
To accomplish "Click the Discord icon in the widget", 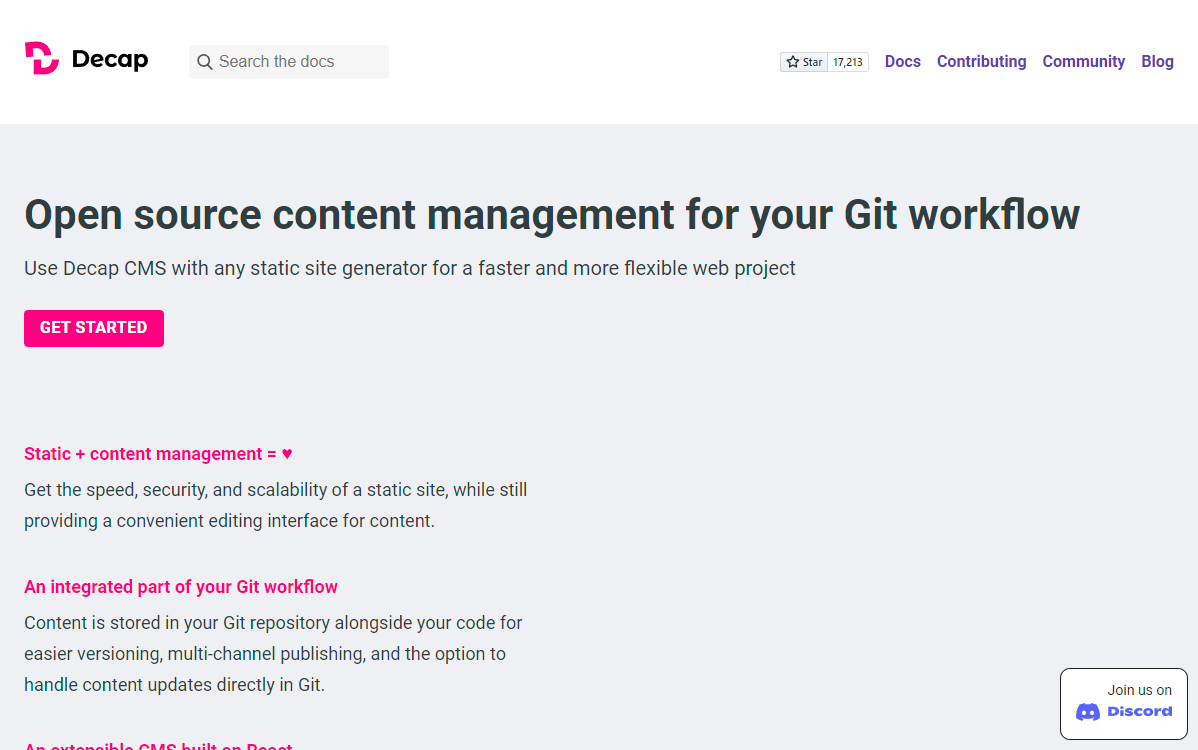I will pyautogui.click(x=1089, y=711).
